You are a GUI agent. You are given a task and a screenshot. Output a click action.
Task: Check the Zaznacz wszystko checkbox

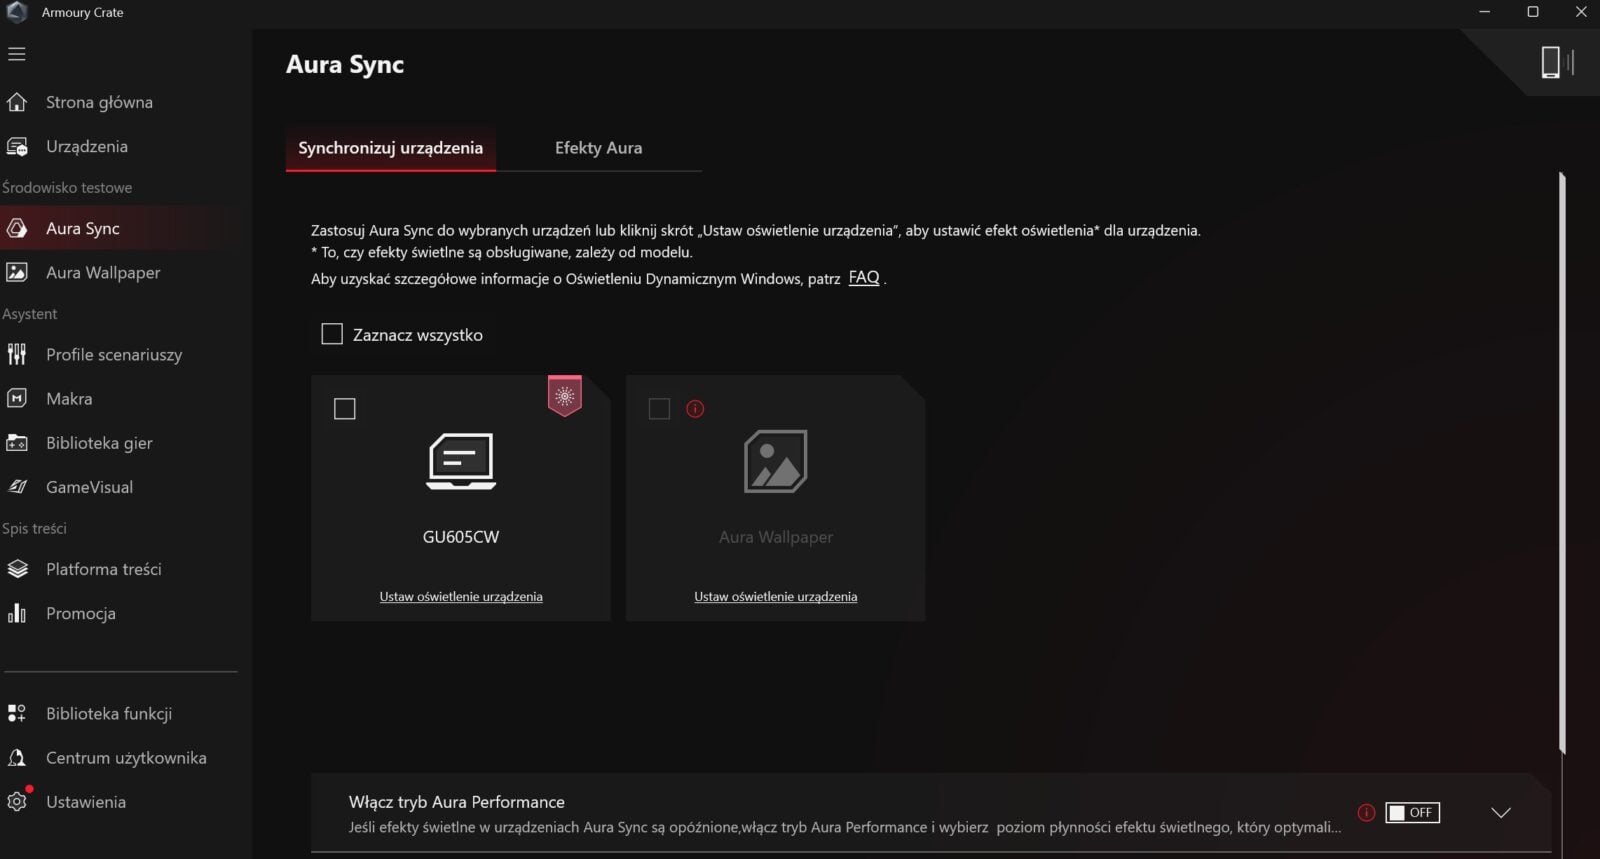click(x=332, y=334)
